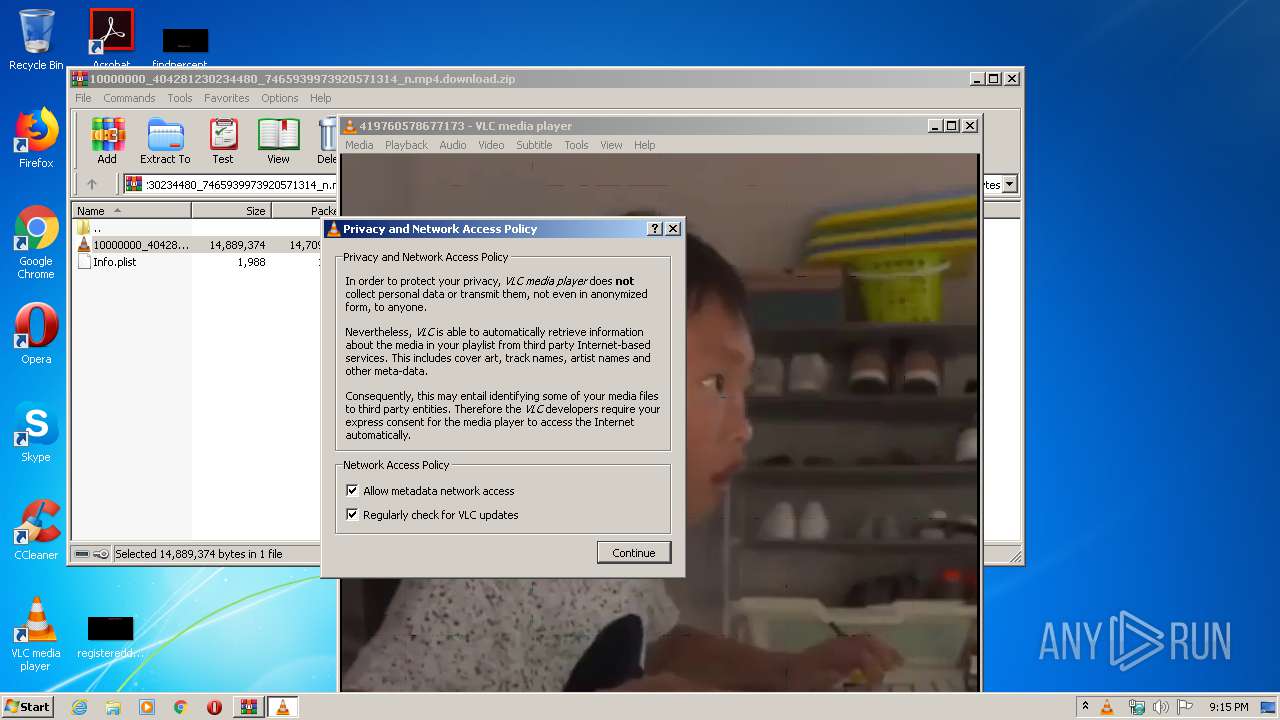1280x720 pixels.
Task: Click the Extract To icon in WinRAR
Action: click(165, 141)
